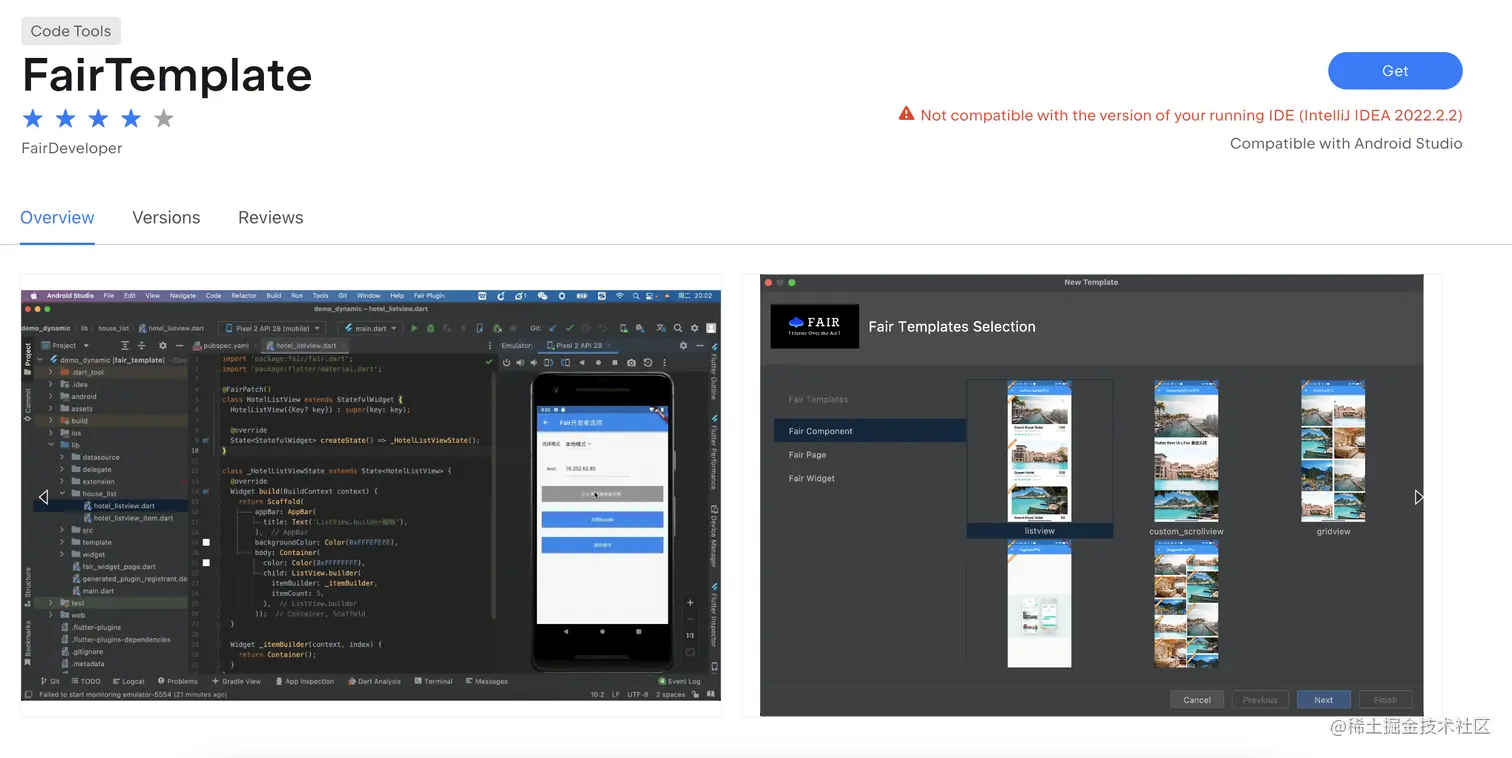The width and height of the screenshot is (1512, 758).
Task: Click the emulator zoom in plus button
Action: click(690, 603)
